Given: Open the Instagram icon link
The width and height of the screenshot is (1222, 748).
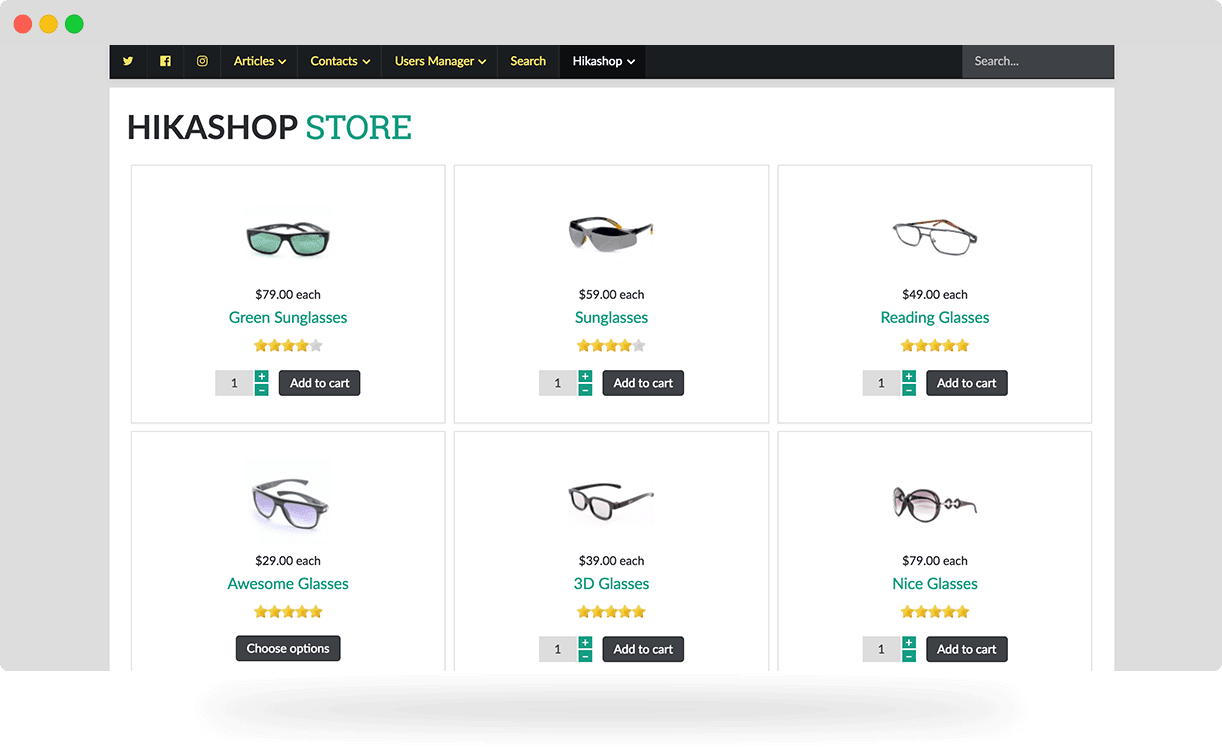Looking at the screenshot, I should point(202,61).
